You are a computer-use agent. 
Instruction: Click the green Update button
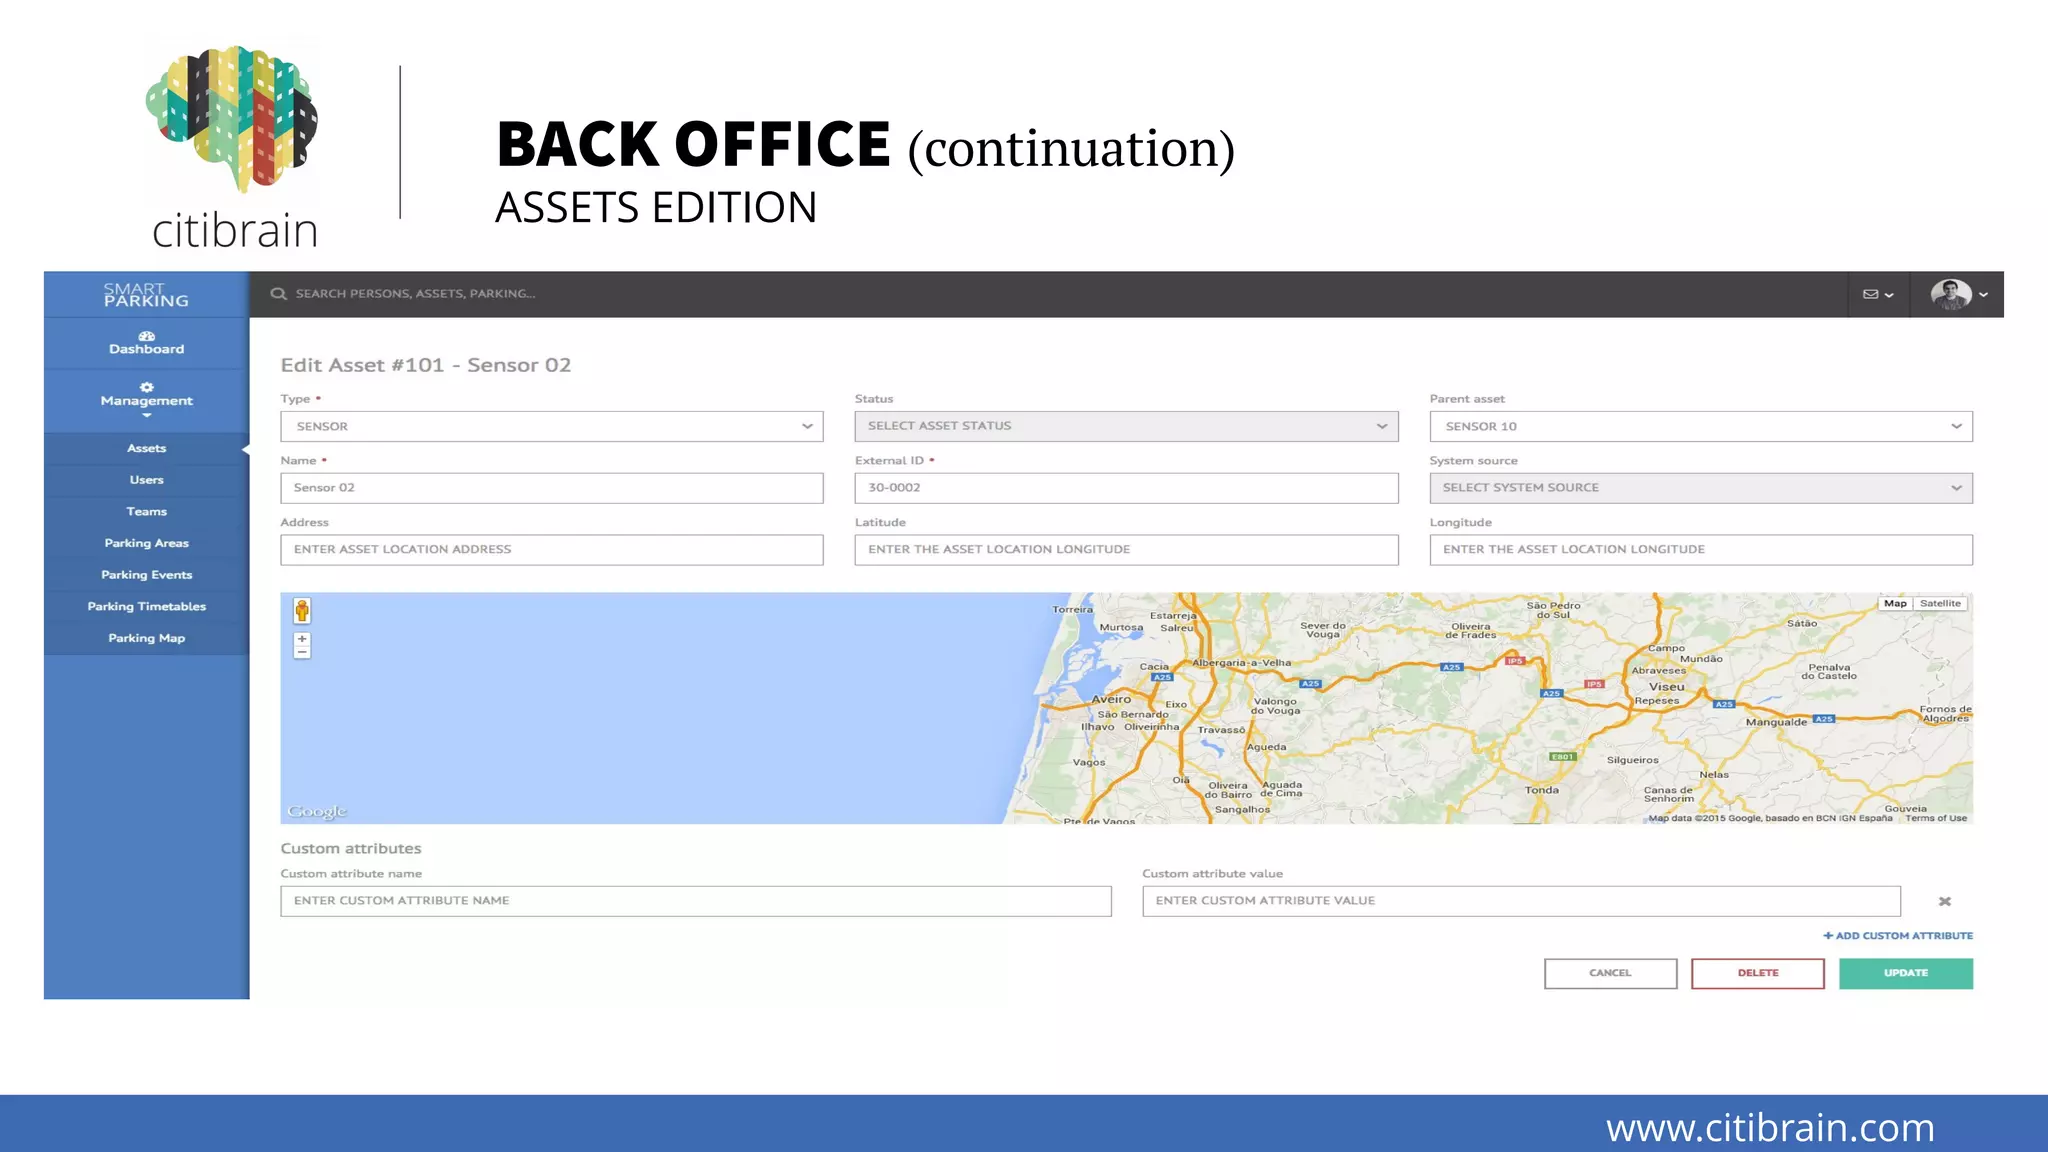[1906, 973]
